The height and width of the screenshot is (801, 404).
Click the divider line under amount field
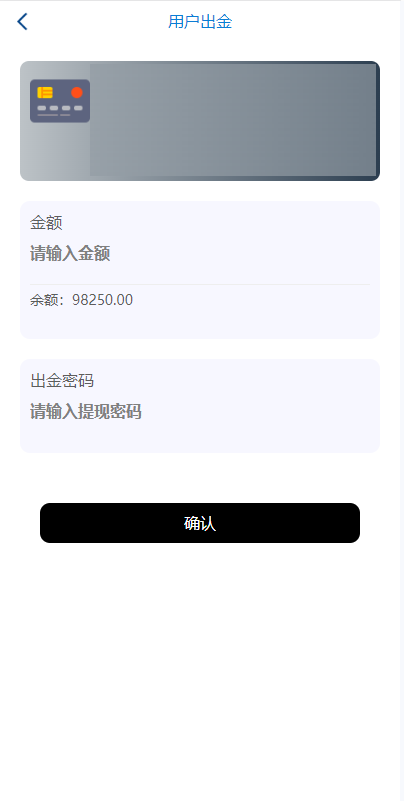tap(200, 284)
